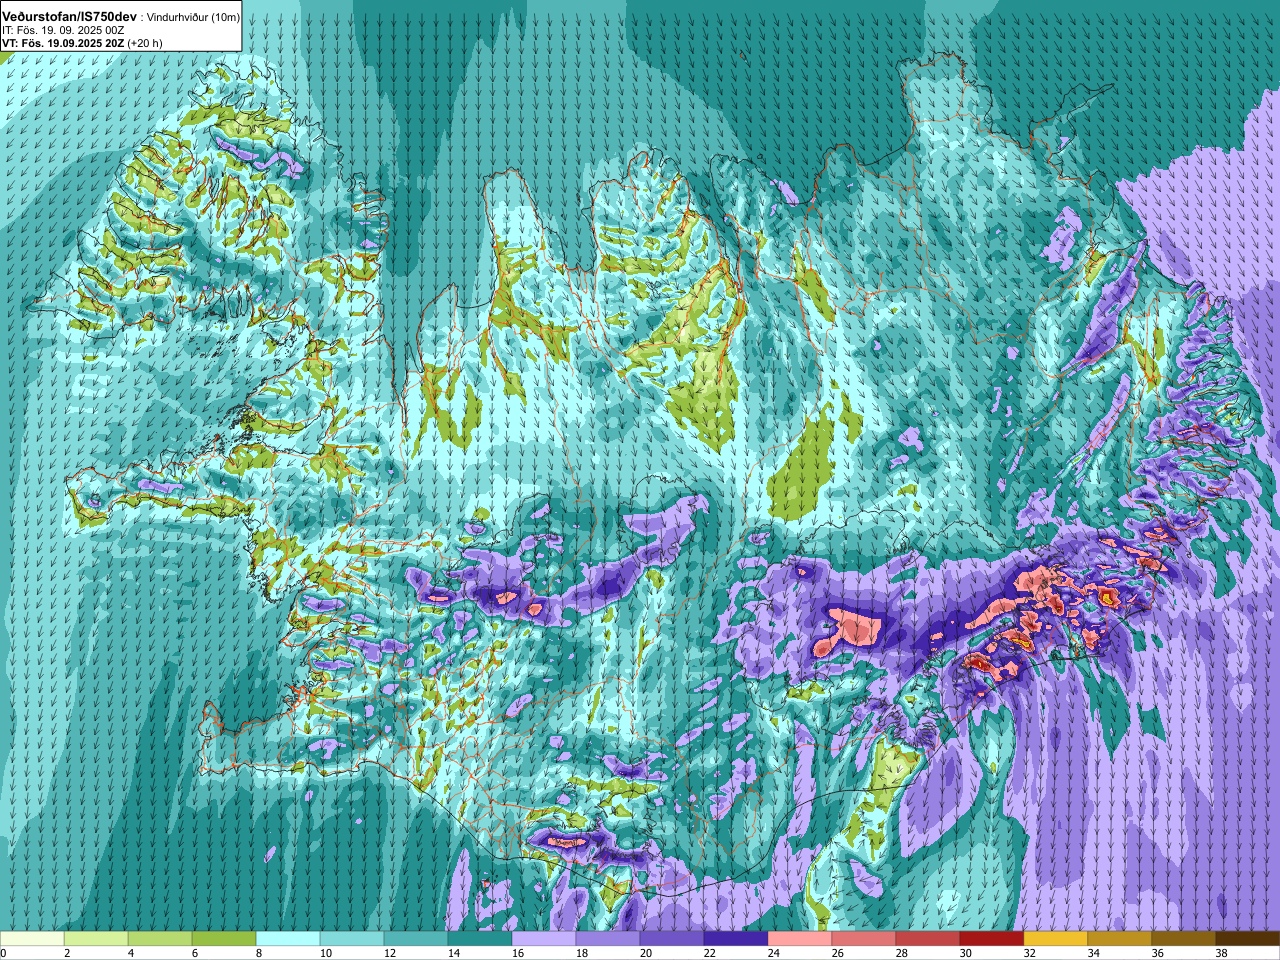
Task: Click the dark brown swatch above 38
Action: pos(1248,939)
